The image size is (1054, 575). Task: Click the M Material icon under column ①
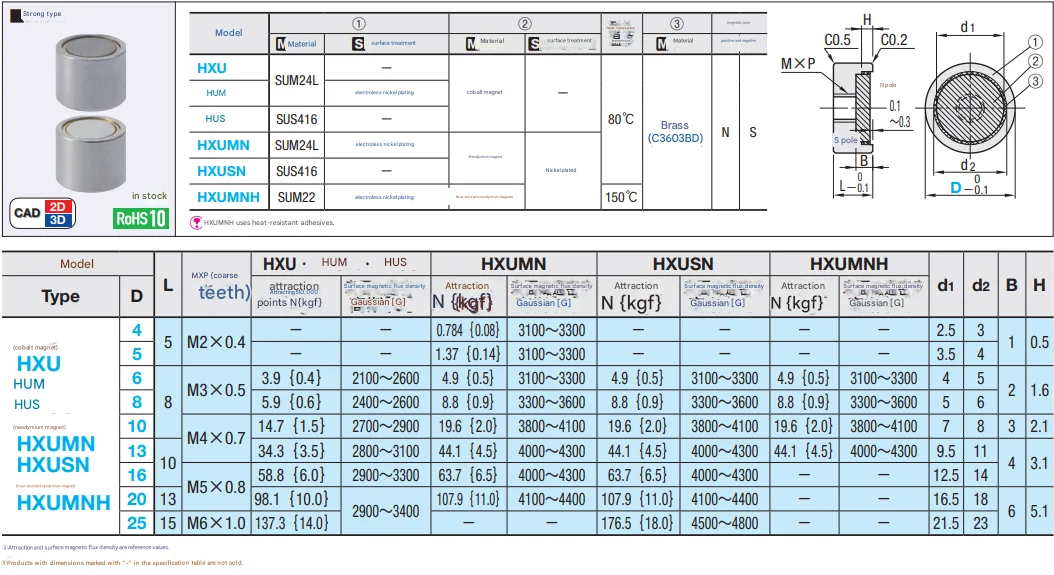(281, 43)
